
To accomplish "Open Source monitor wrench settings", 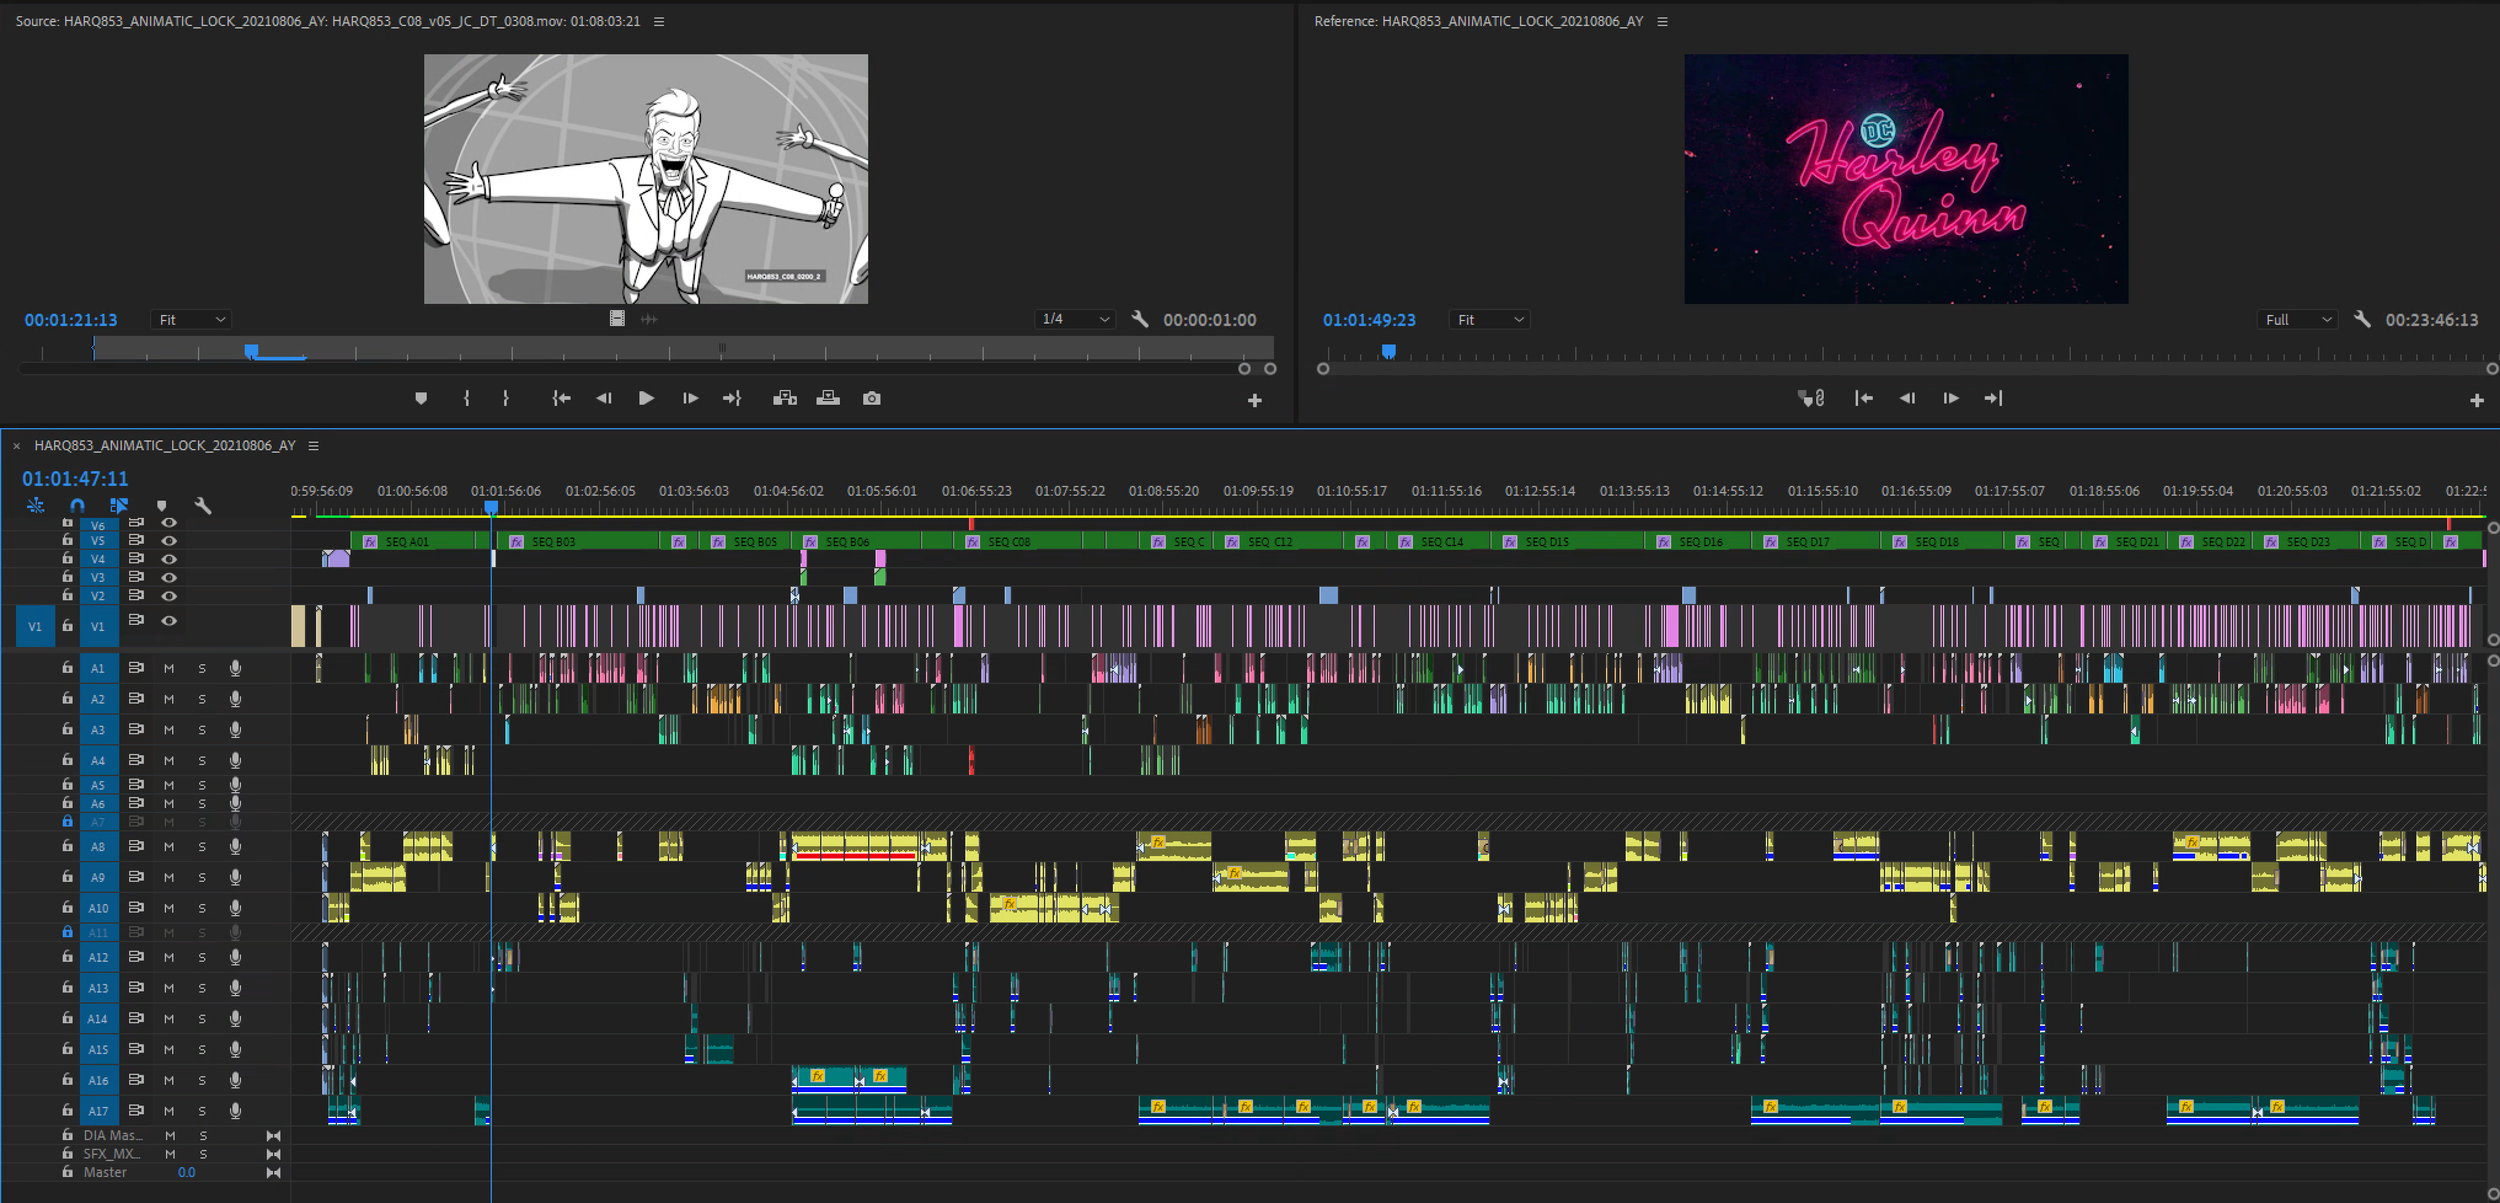I will coord(1140,319).
